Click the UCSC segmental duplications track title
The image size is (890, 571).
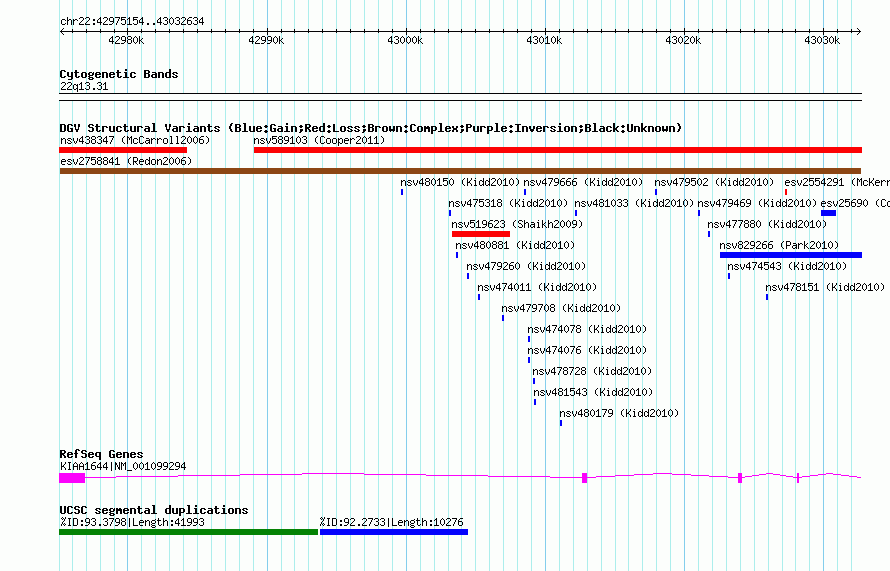coord(154,510)
